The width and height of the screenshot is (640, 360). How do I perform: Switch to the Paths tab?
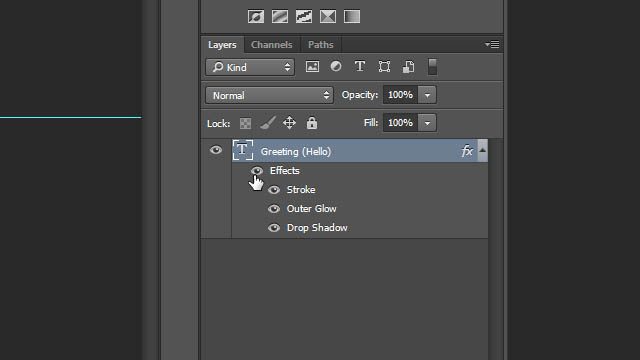(x=321, y=45)
